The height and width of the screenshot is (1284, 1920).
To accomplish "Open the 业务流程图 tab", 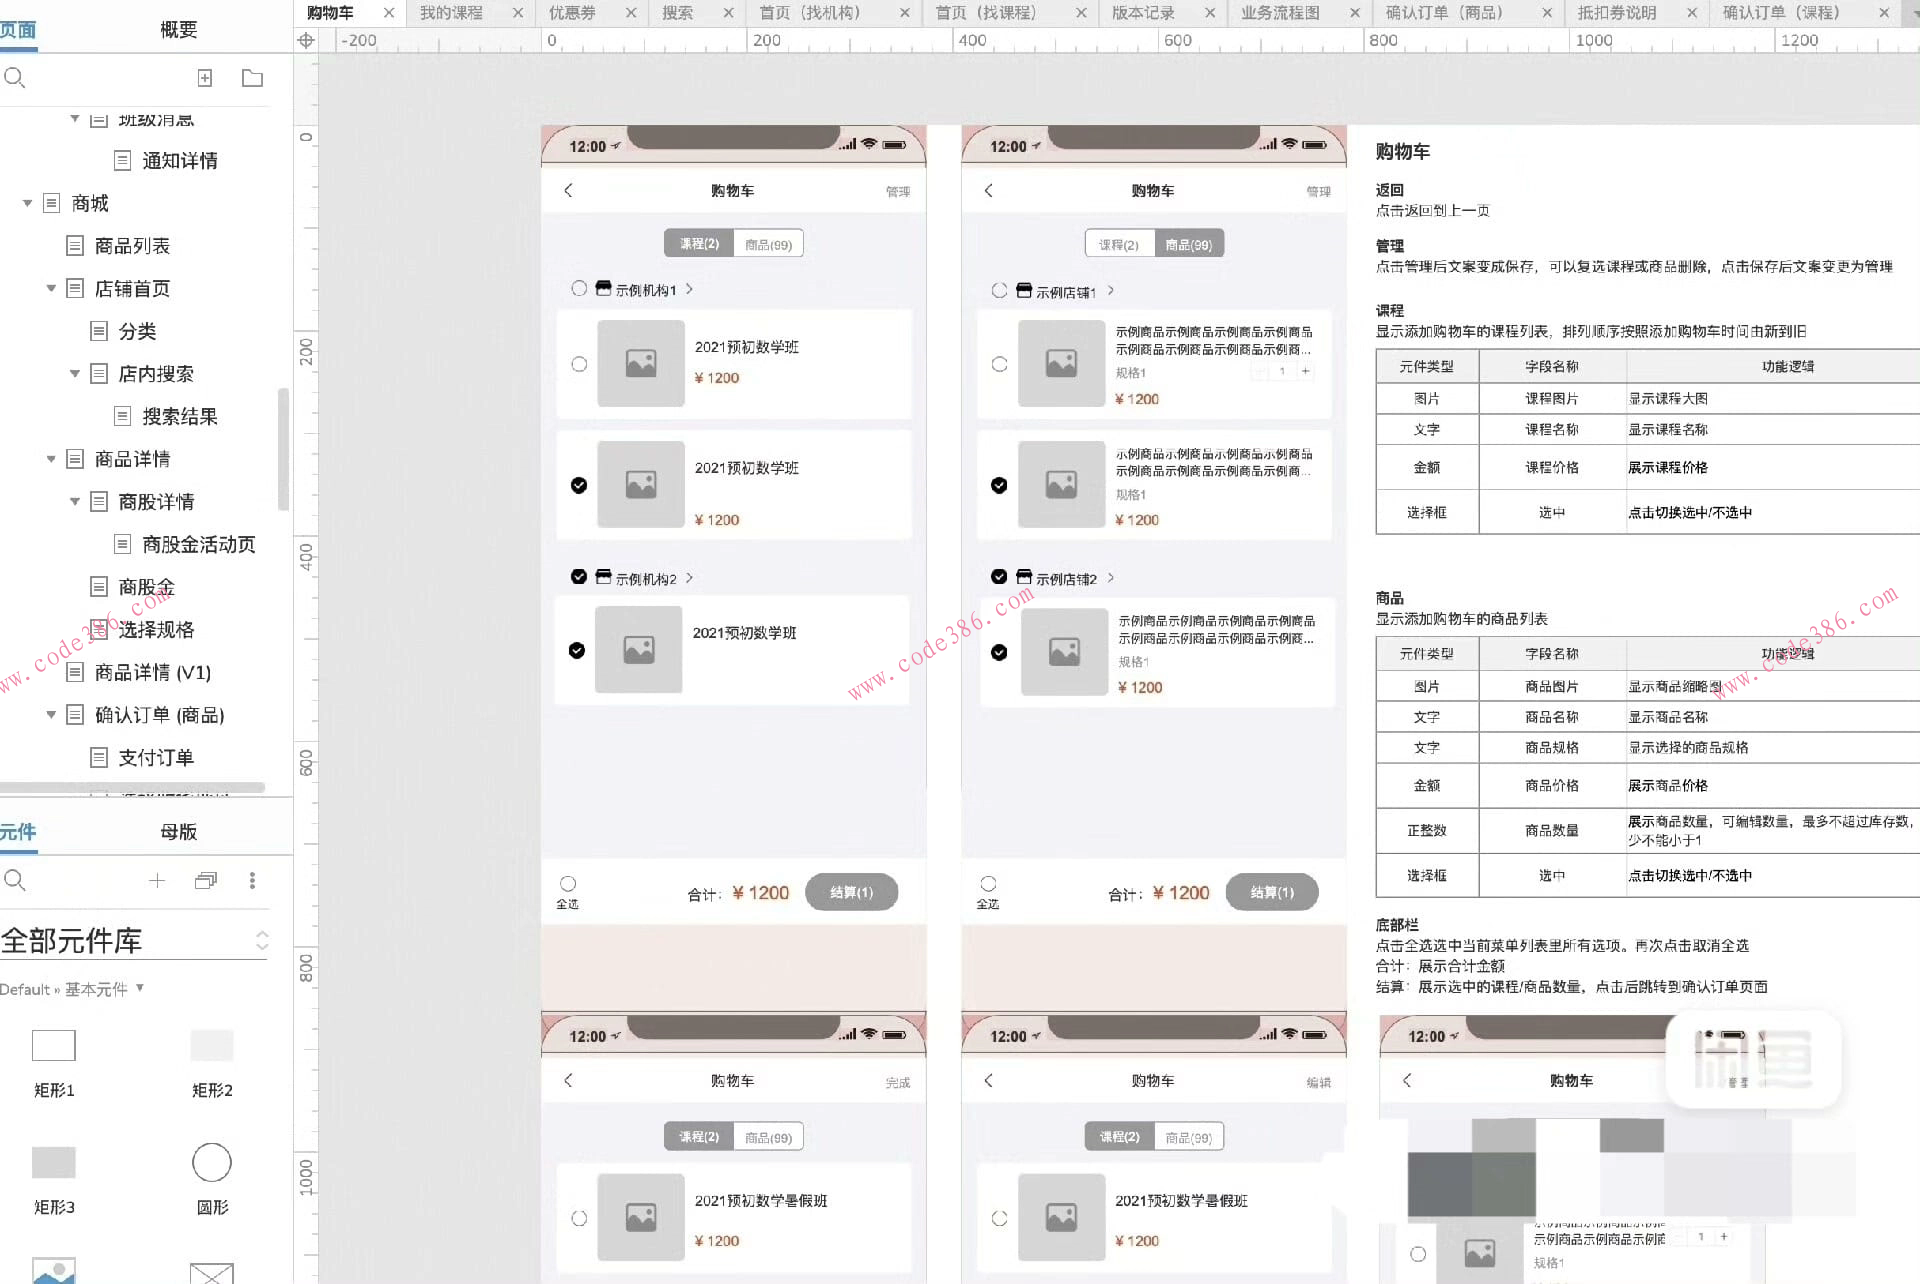I will 1280,13.
